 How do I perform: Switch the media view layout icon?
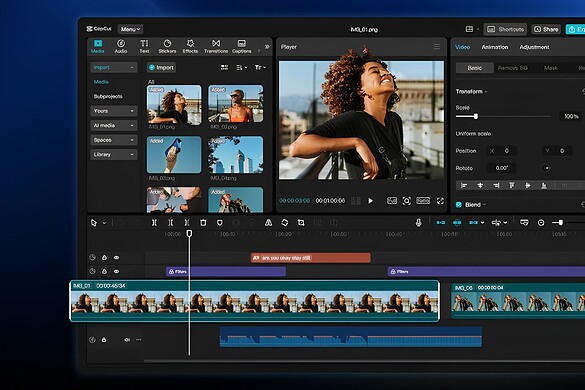224,67
